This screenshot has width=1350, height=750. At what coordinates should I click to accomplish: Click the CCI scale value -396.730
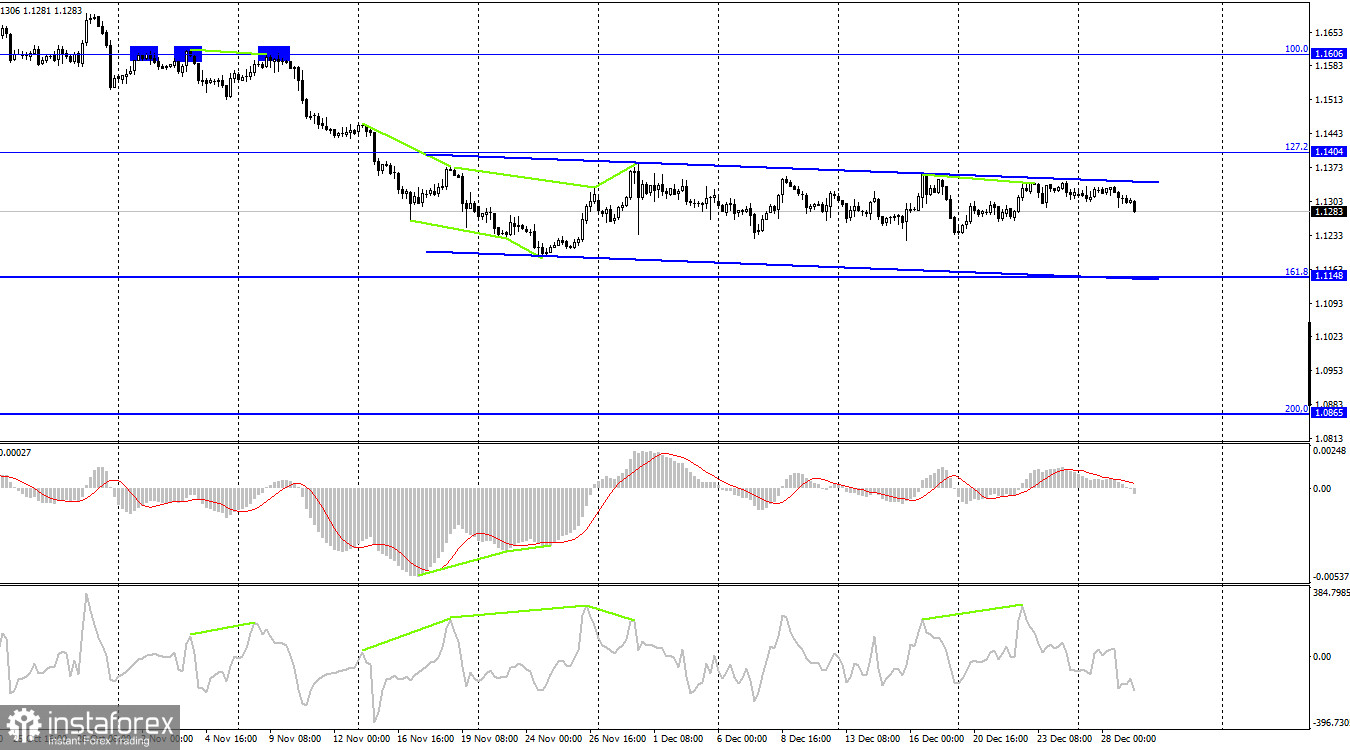(x=1329, y=722)
